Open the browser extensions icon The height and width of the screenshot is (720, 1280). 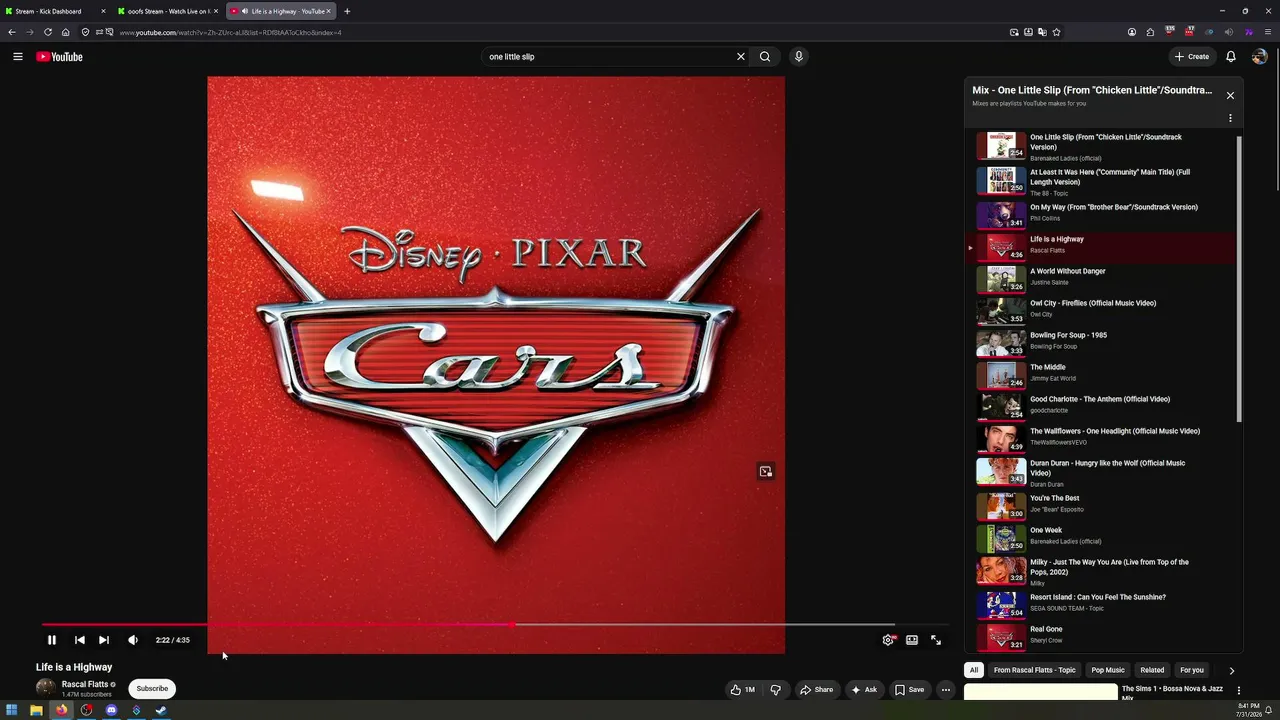click(x=1150, y=32)
